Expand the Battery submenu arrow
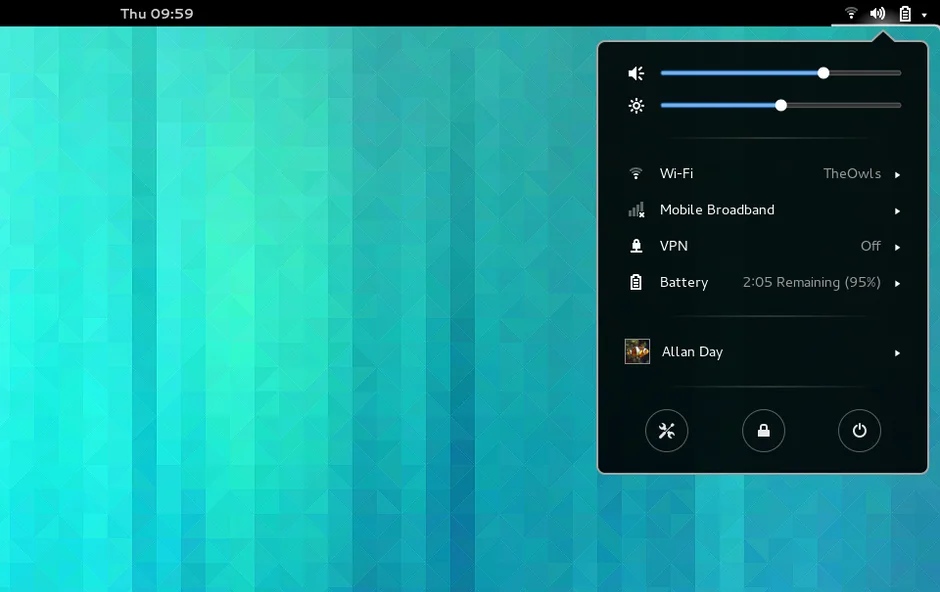Image resolution: width=940 pixels, height=592 pixels. 897,284
